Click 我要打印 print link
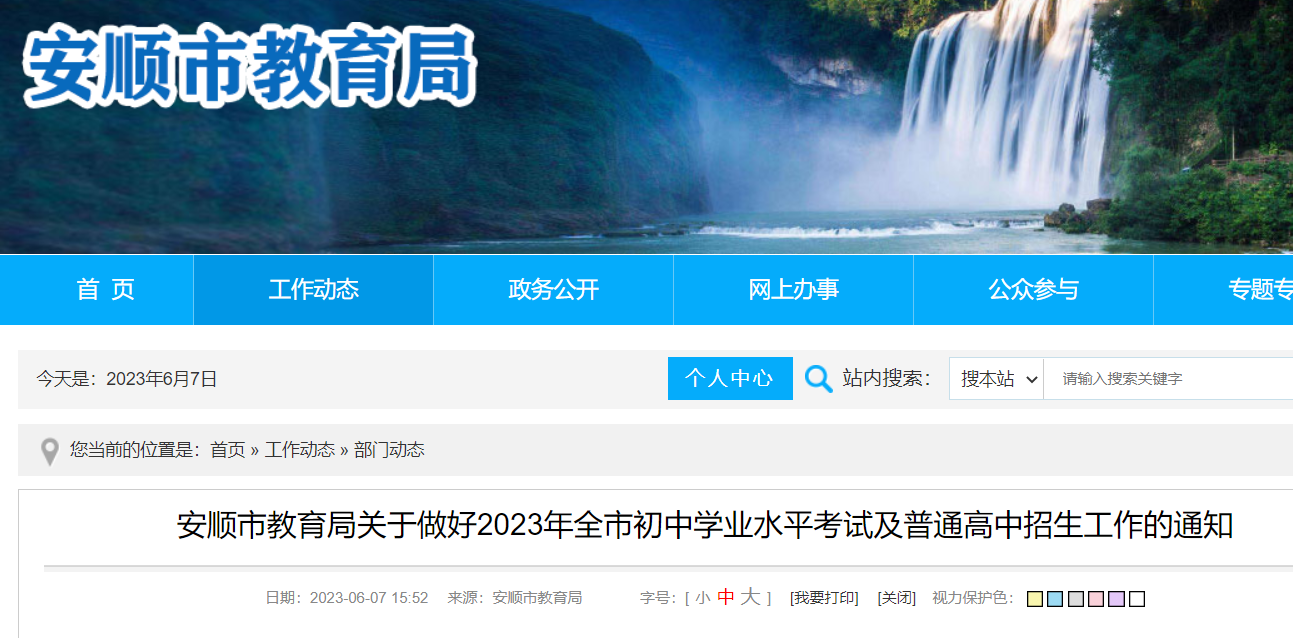This screenshot has height=638, width=1293. 824,598
